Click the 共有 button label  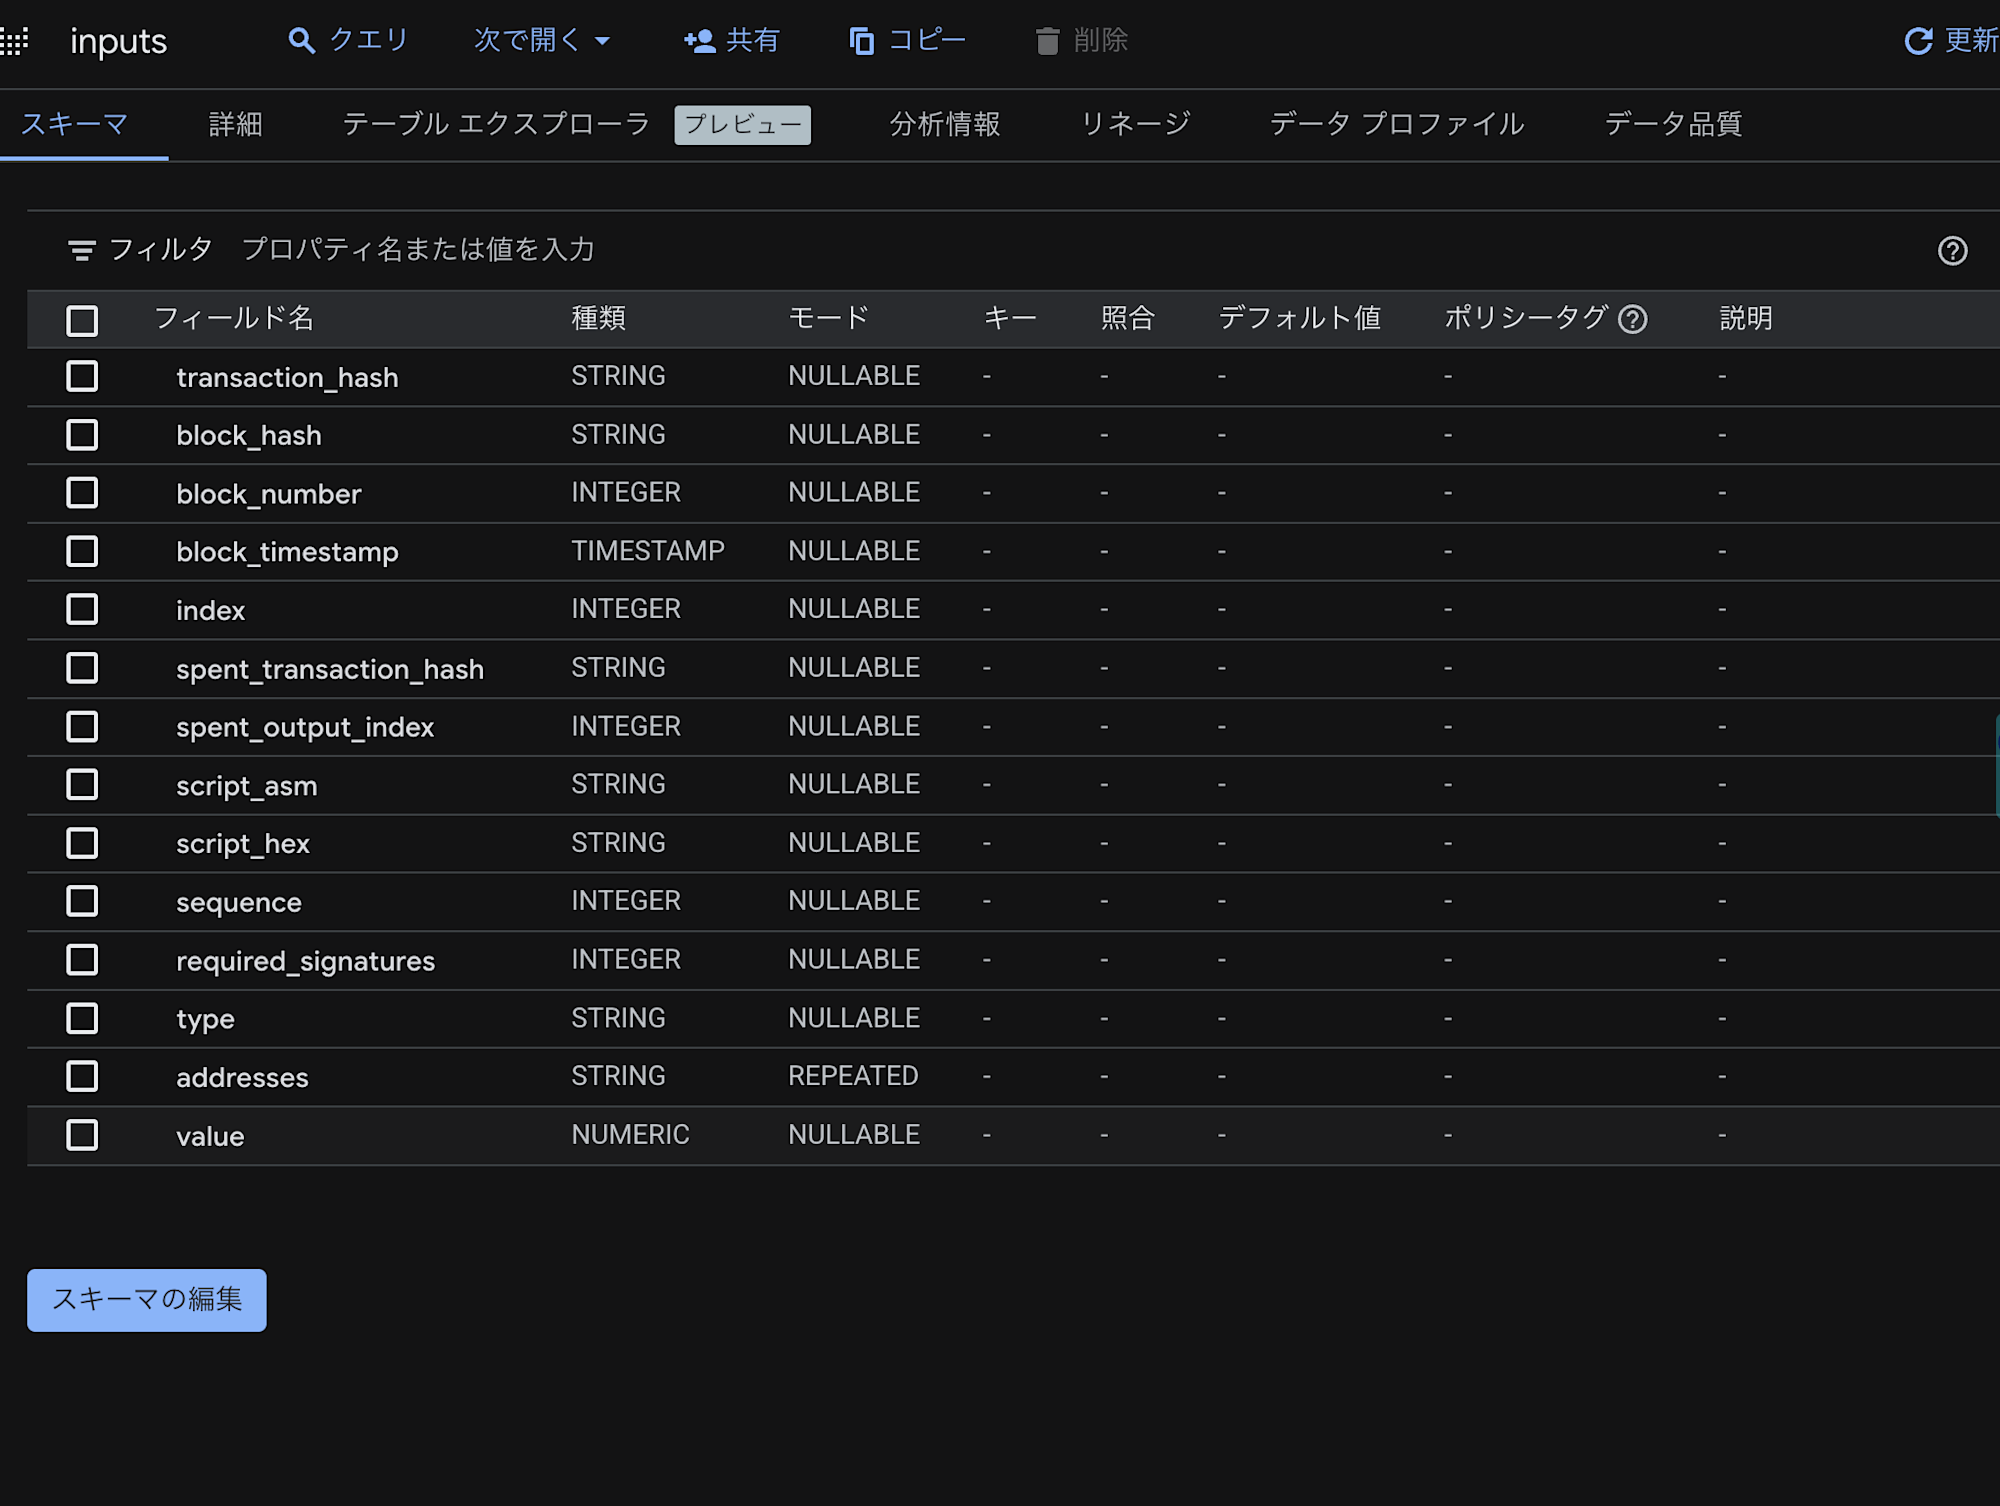[x=752, y=40]
